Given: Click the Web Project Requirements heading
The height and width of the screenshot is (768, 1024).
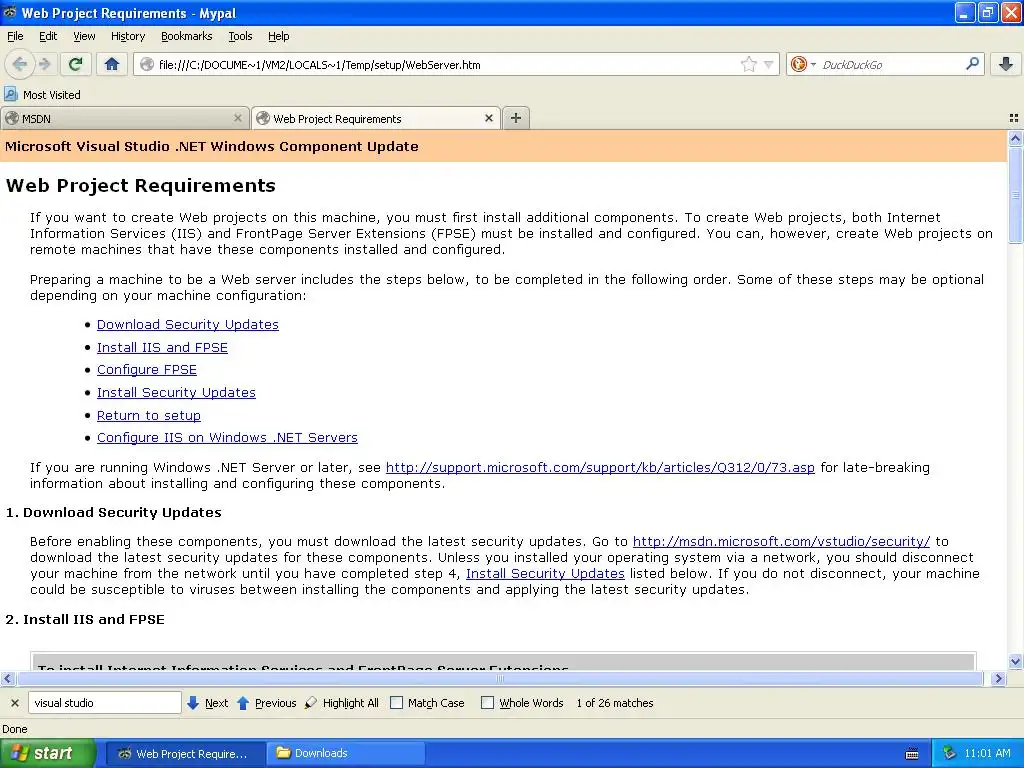Looking at the screenshot, I should [140, 185].
